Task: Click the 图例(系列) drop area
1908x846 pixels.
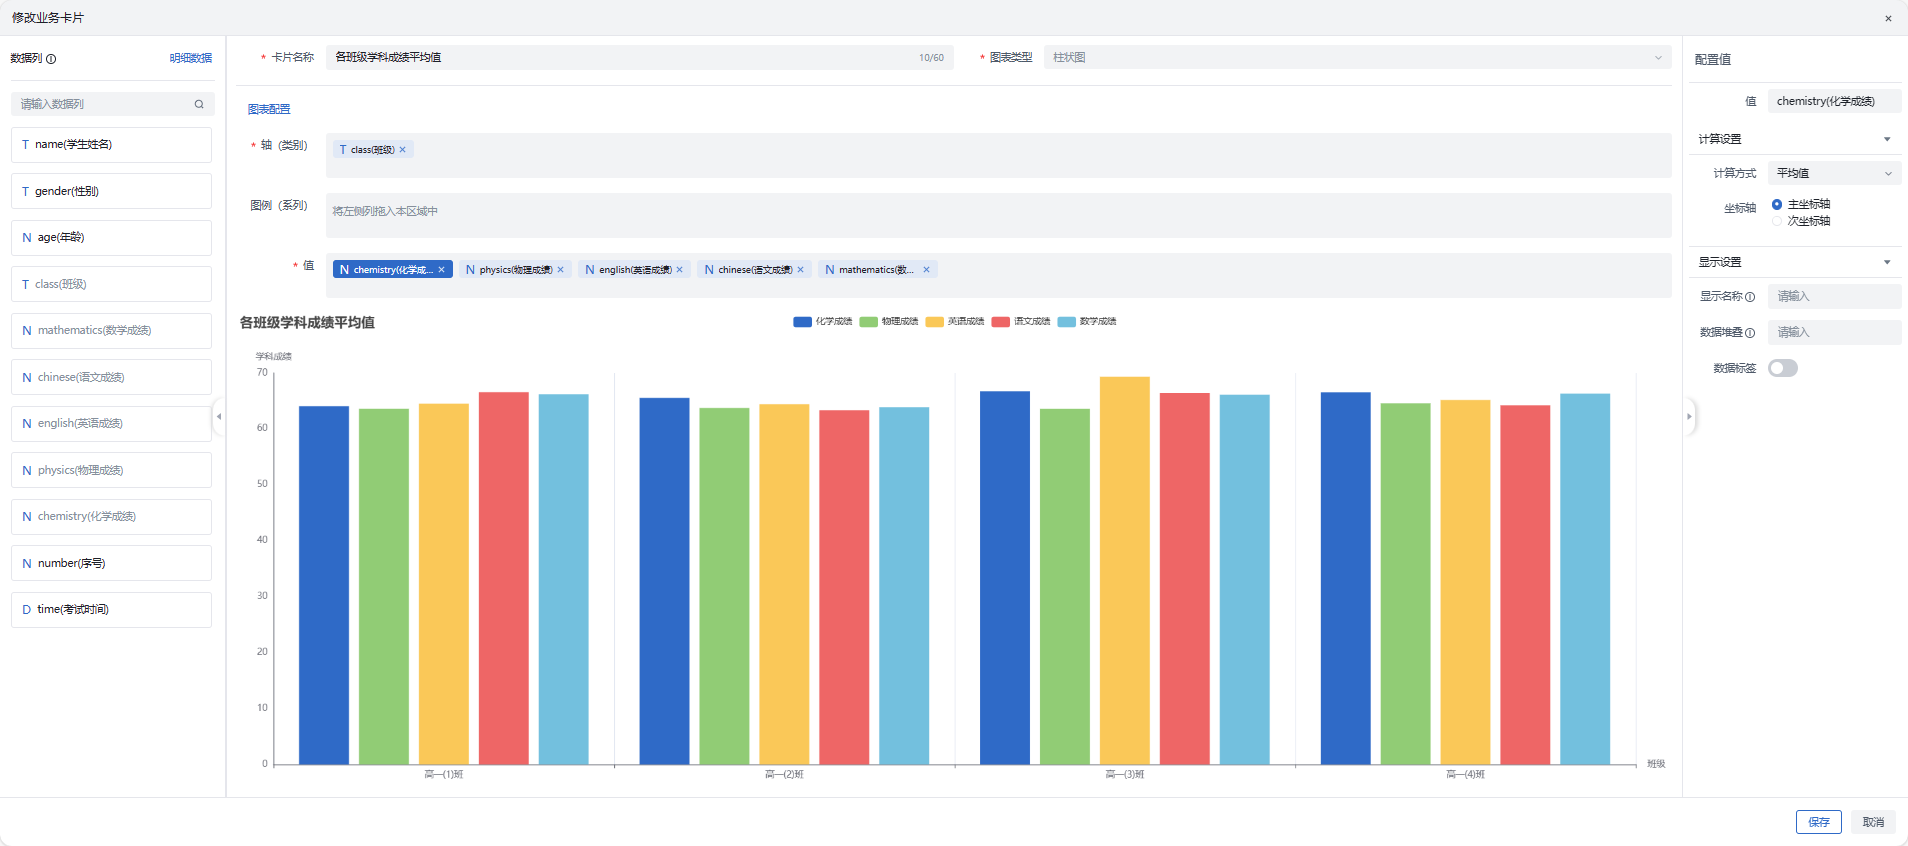Action: click(x=998, y=215)
